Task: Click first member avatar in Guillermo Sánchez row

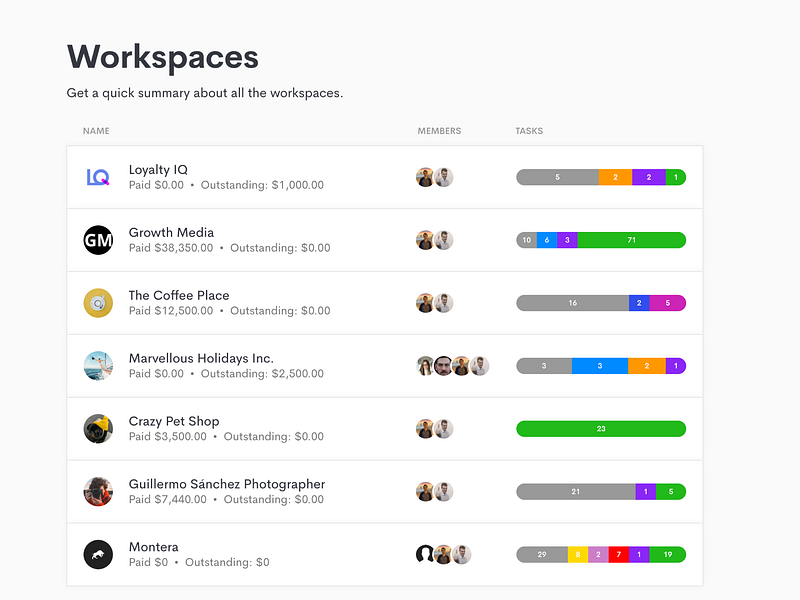Action: point(424,492)
